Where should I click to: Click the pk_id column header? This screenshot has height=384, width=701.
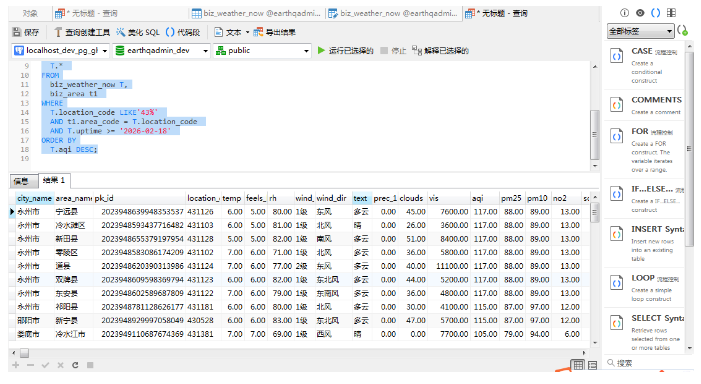[x=139, y=198]
